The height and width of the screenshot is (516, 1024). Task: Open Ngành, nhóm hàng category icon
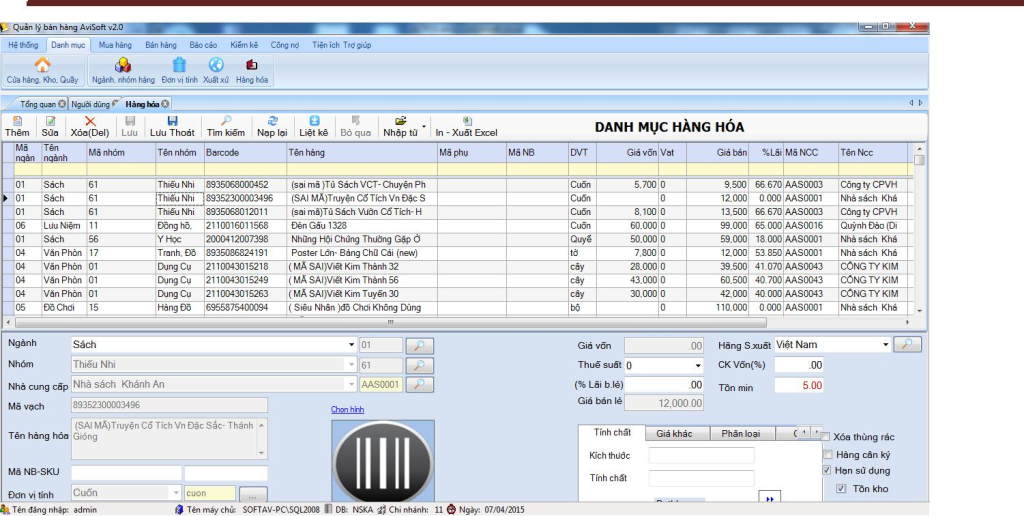point(123,66)
